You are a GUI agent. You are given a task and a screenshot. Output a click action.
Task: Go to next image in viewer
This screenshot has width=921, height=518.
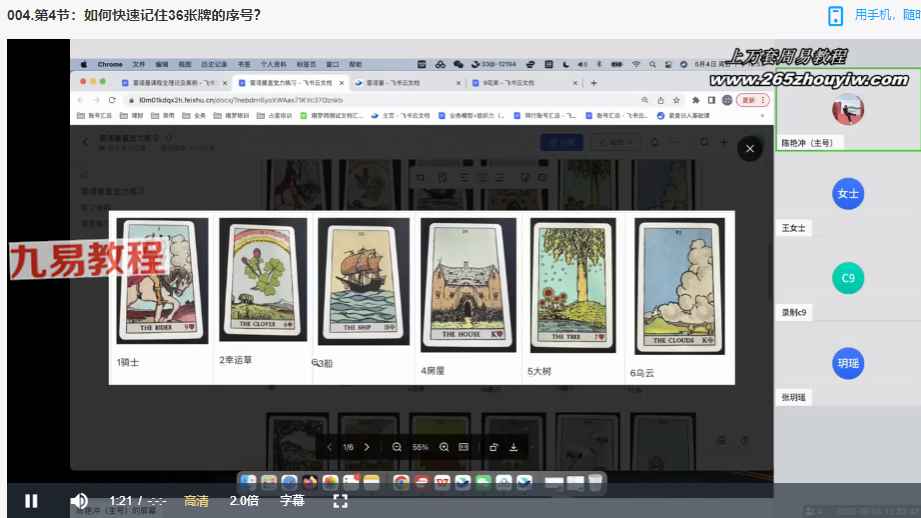tap(367, 447)
